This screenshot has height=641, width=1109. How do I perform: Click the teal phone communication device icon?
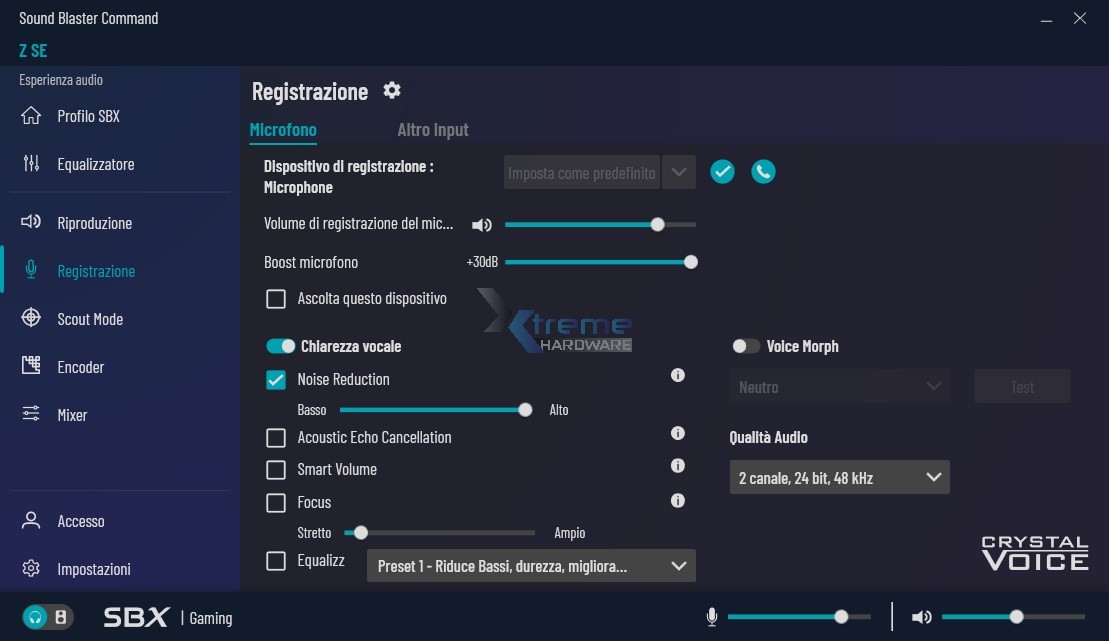coord(763,172)
